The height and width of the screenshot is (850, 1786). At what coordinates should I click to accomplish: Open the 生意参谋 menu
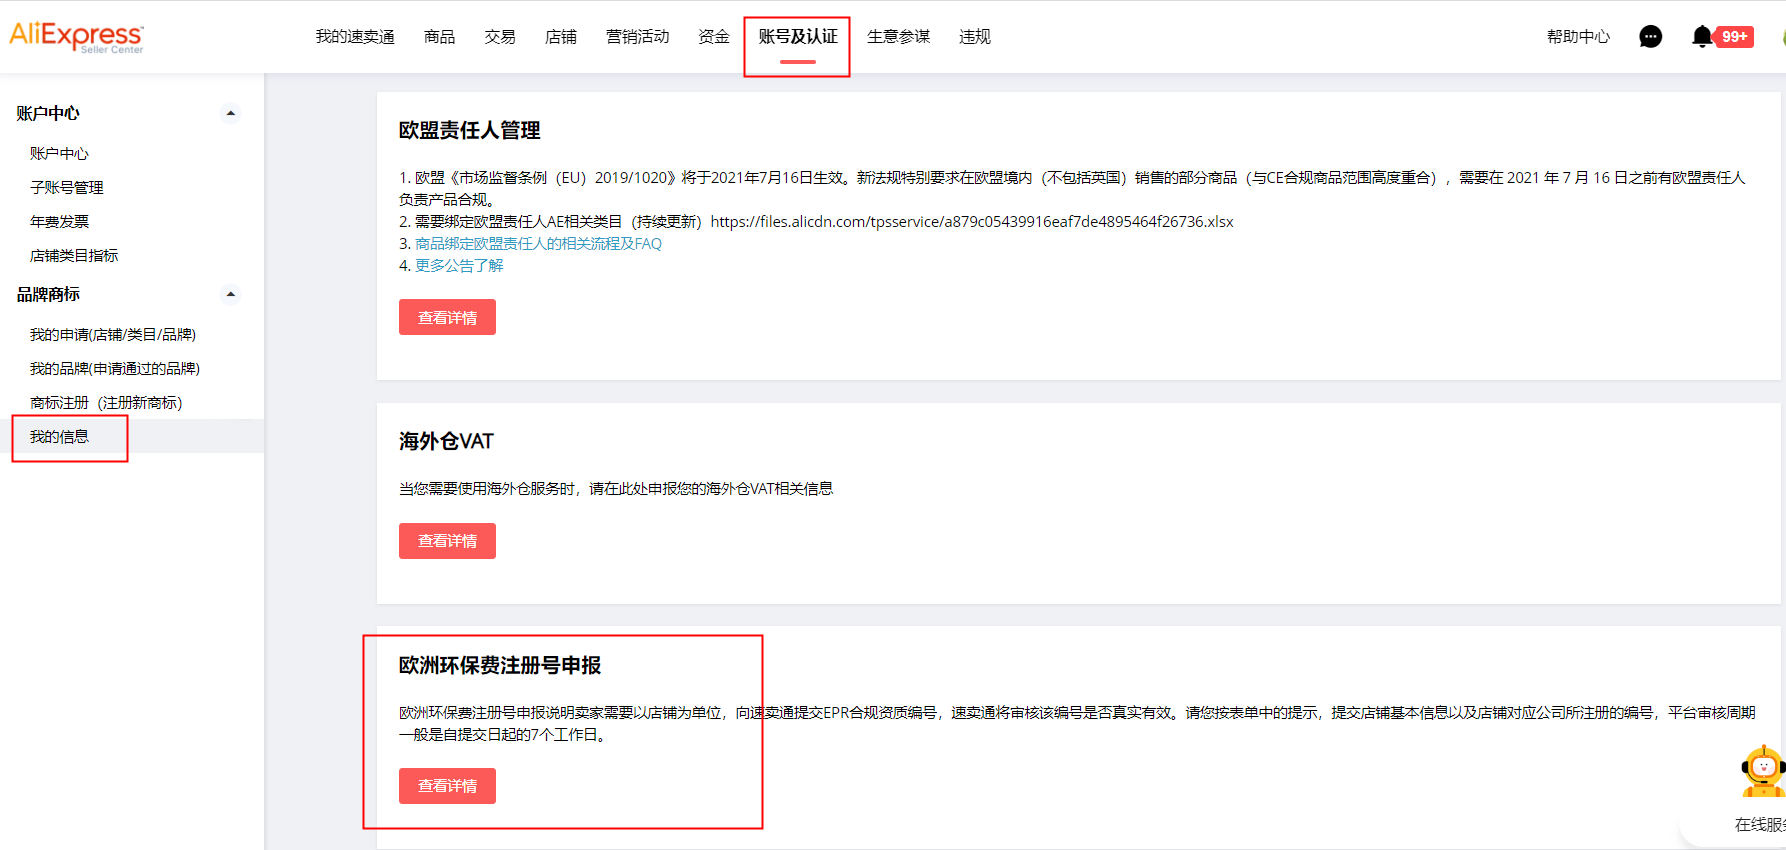899,37
